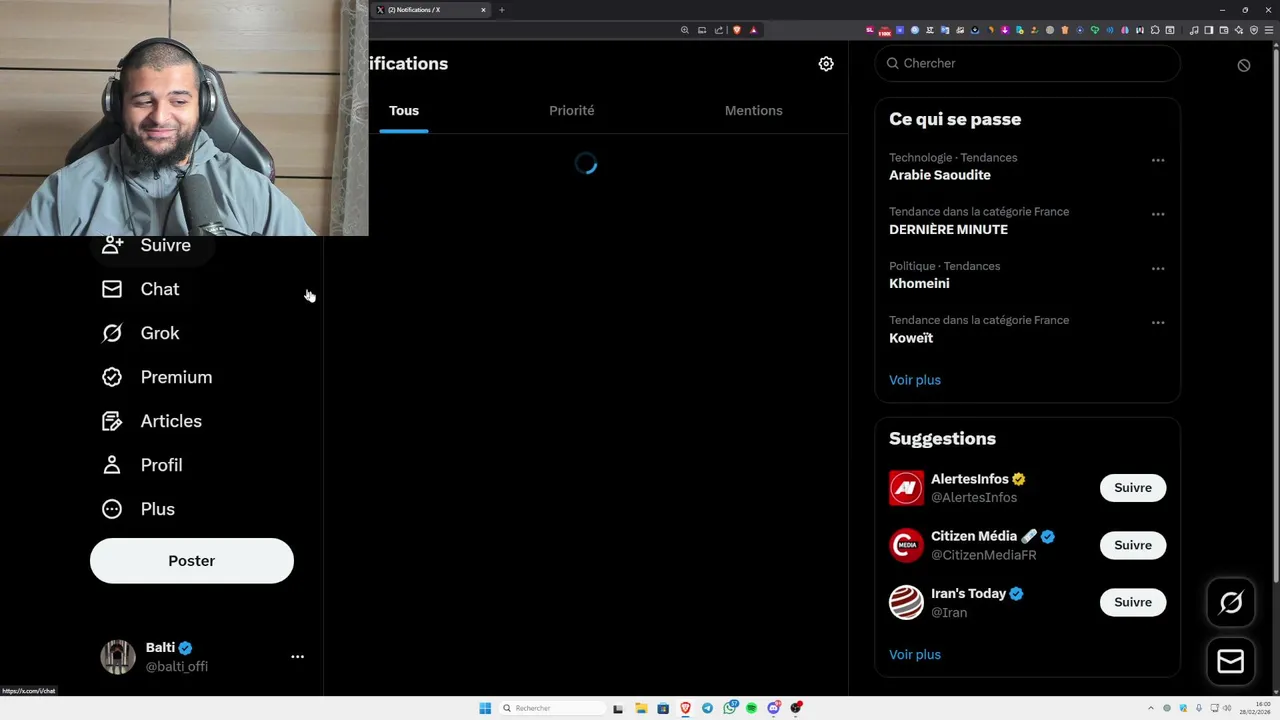Open the floating messages envelope button
The width and height of the screenshot is (1280, 720).
(x=1231, y=661)
